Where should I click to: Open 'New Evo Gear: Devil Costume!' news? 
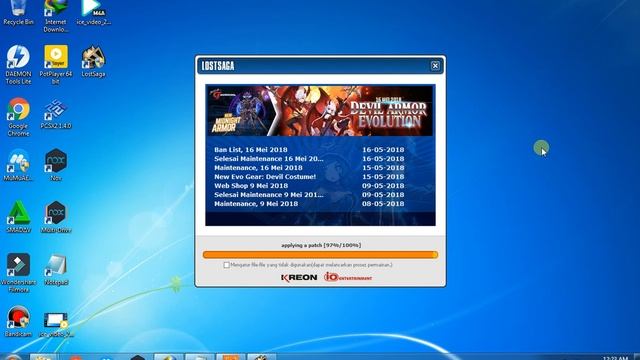tap(265, 177)
